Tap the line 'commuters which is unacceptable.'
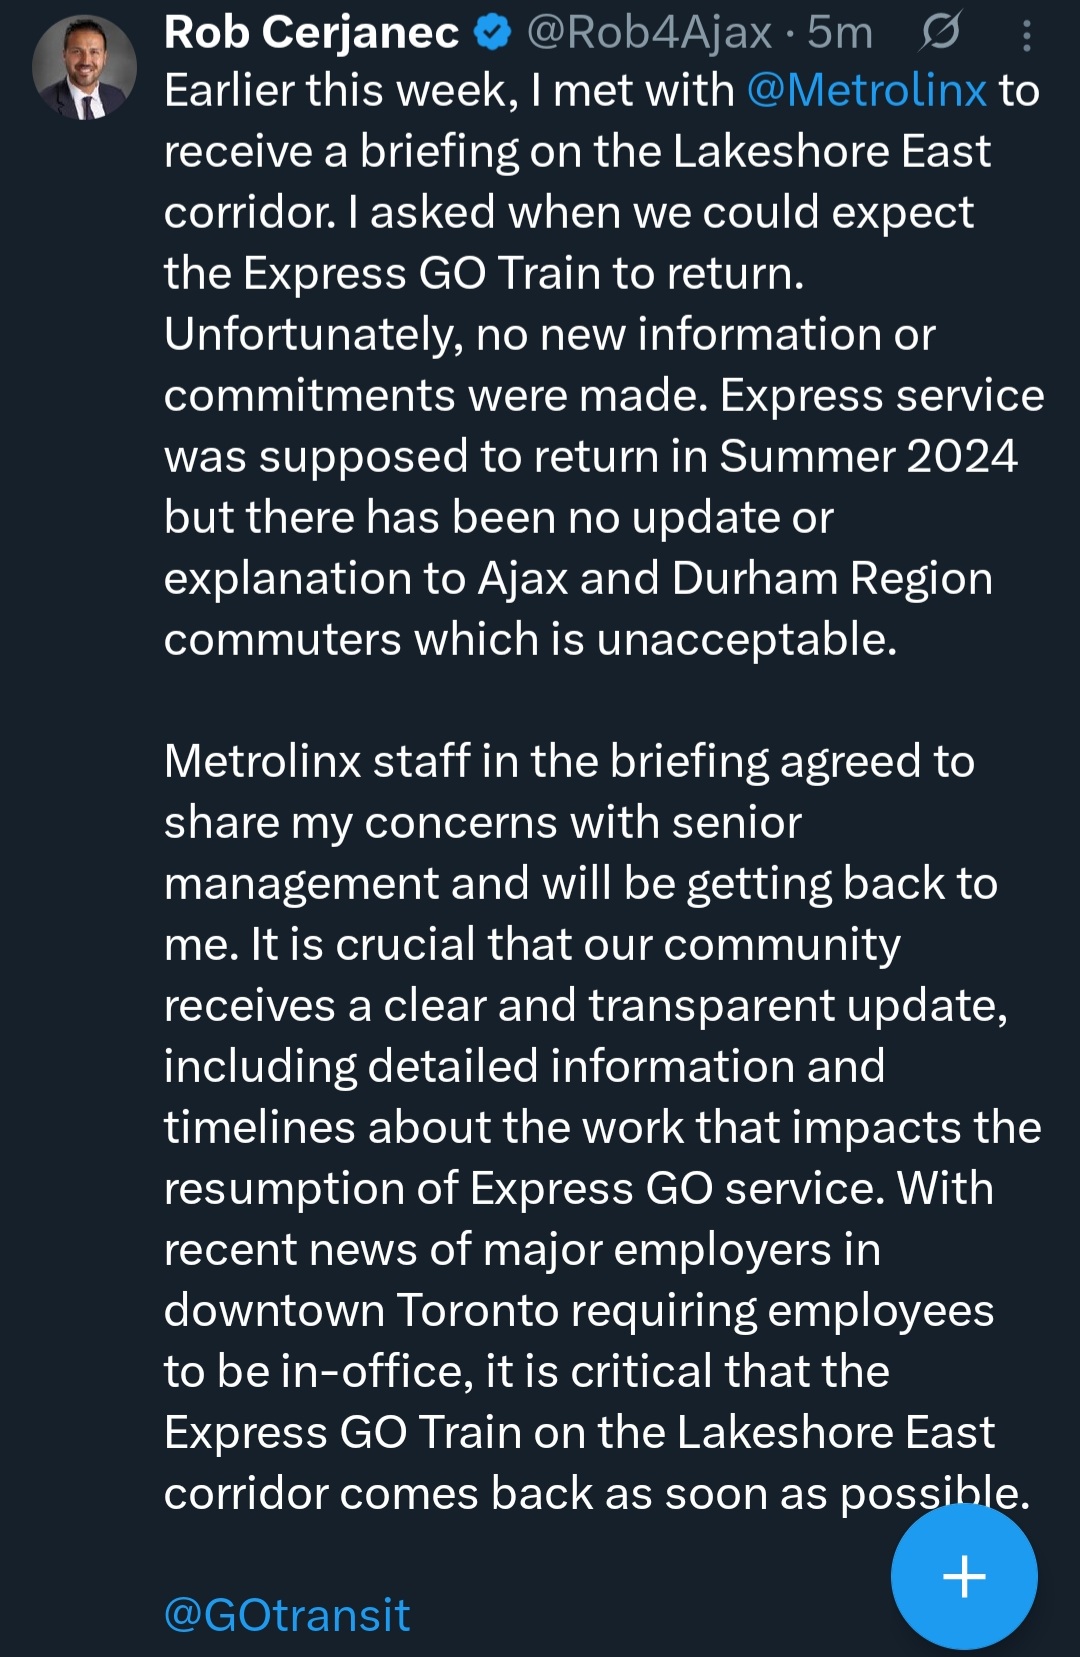Image resolution: width=1080 pixels, height=1657 pixels. point(530,640)
